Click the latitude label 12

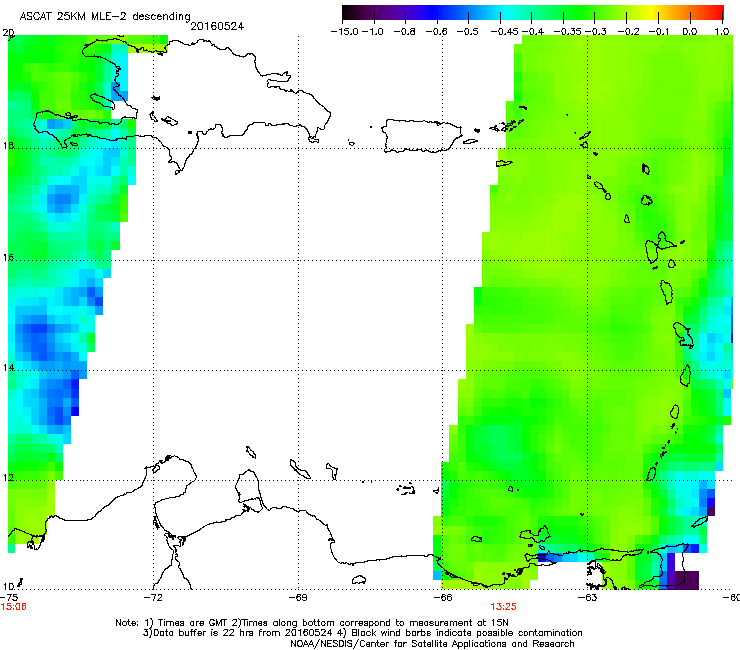[8, 478]
